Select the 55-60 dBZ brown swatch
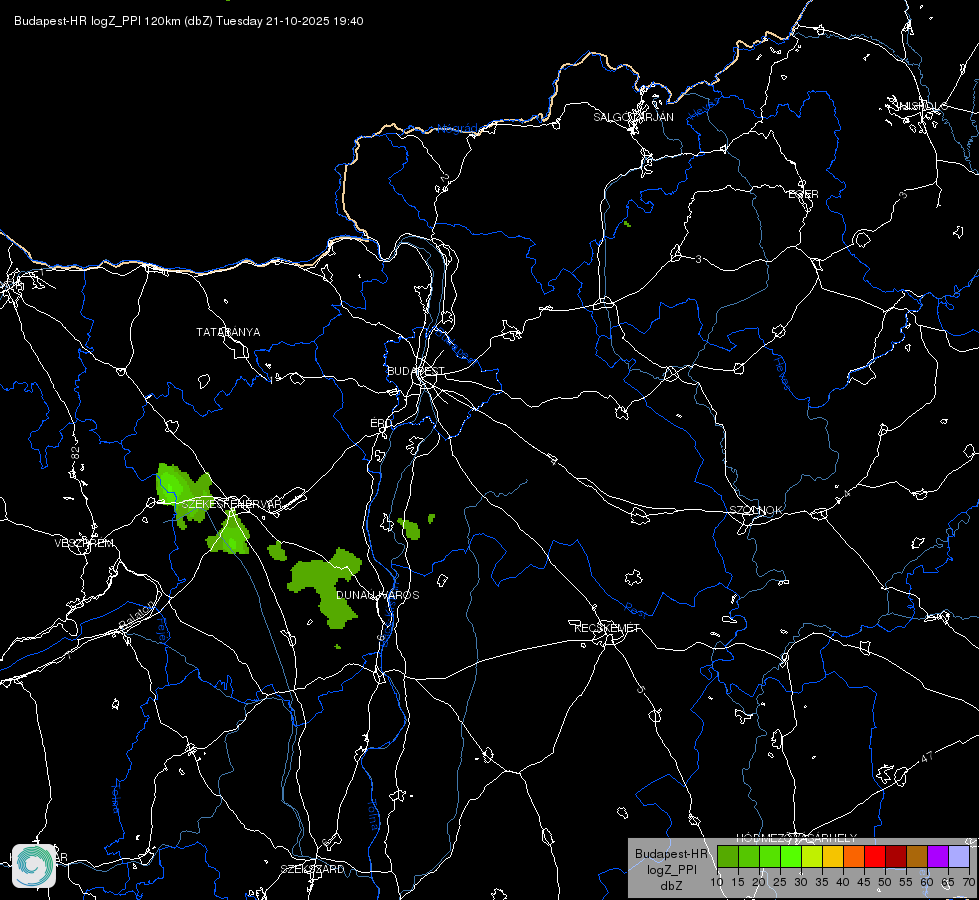Screen dimensions: 979x900 [917, 856]
